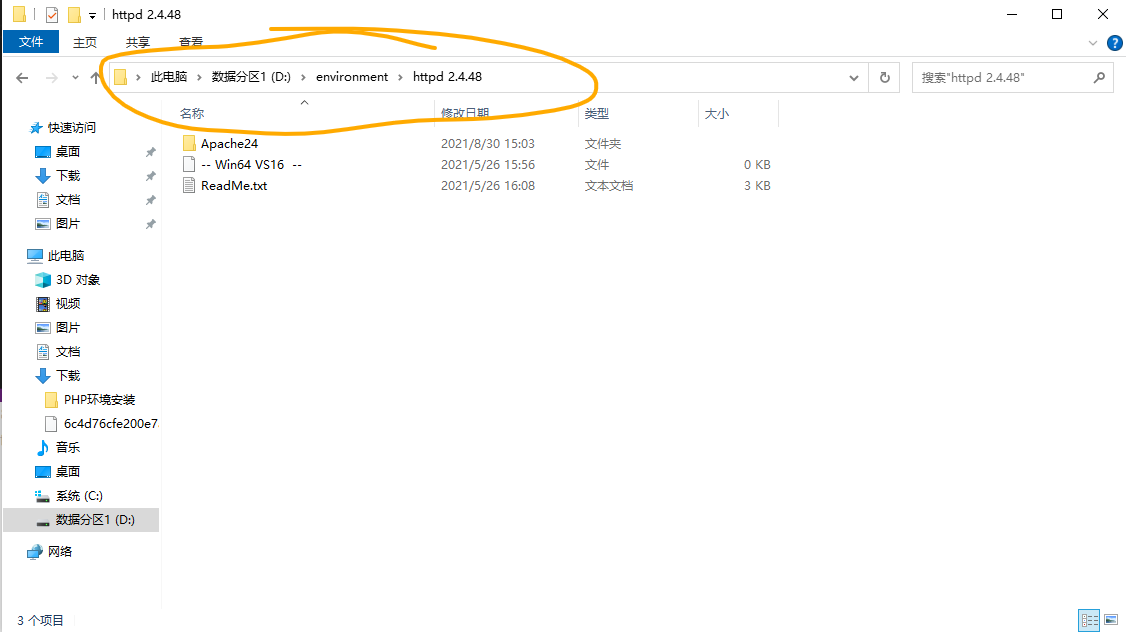Open 桌面 folder under 此电脑
The width and height of the screenshot is (1126, 632).
click(58, 472)
